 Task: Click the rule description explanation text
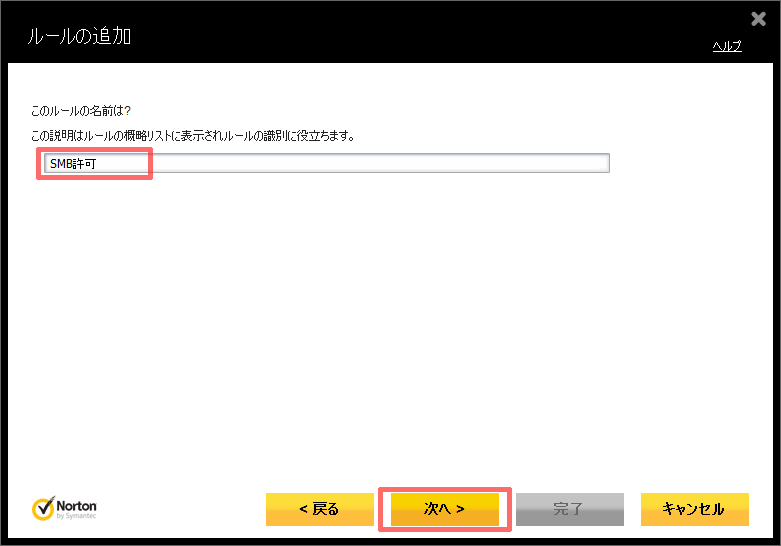point(192,134)
